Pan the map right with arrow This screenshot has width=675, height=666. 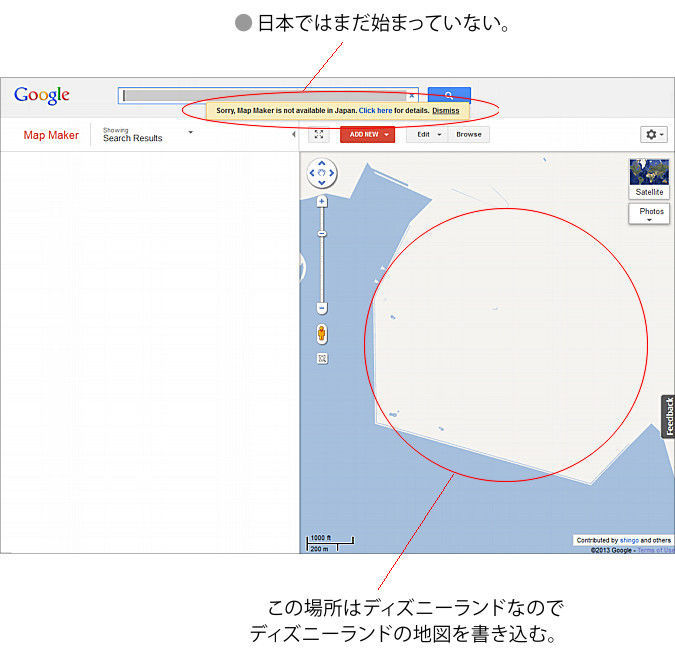coord(331,173)
